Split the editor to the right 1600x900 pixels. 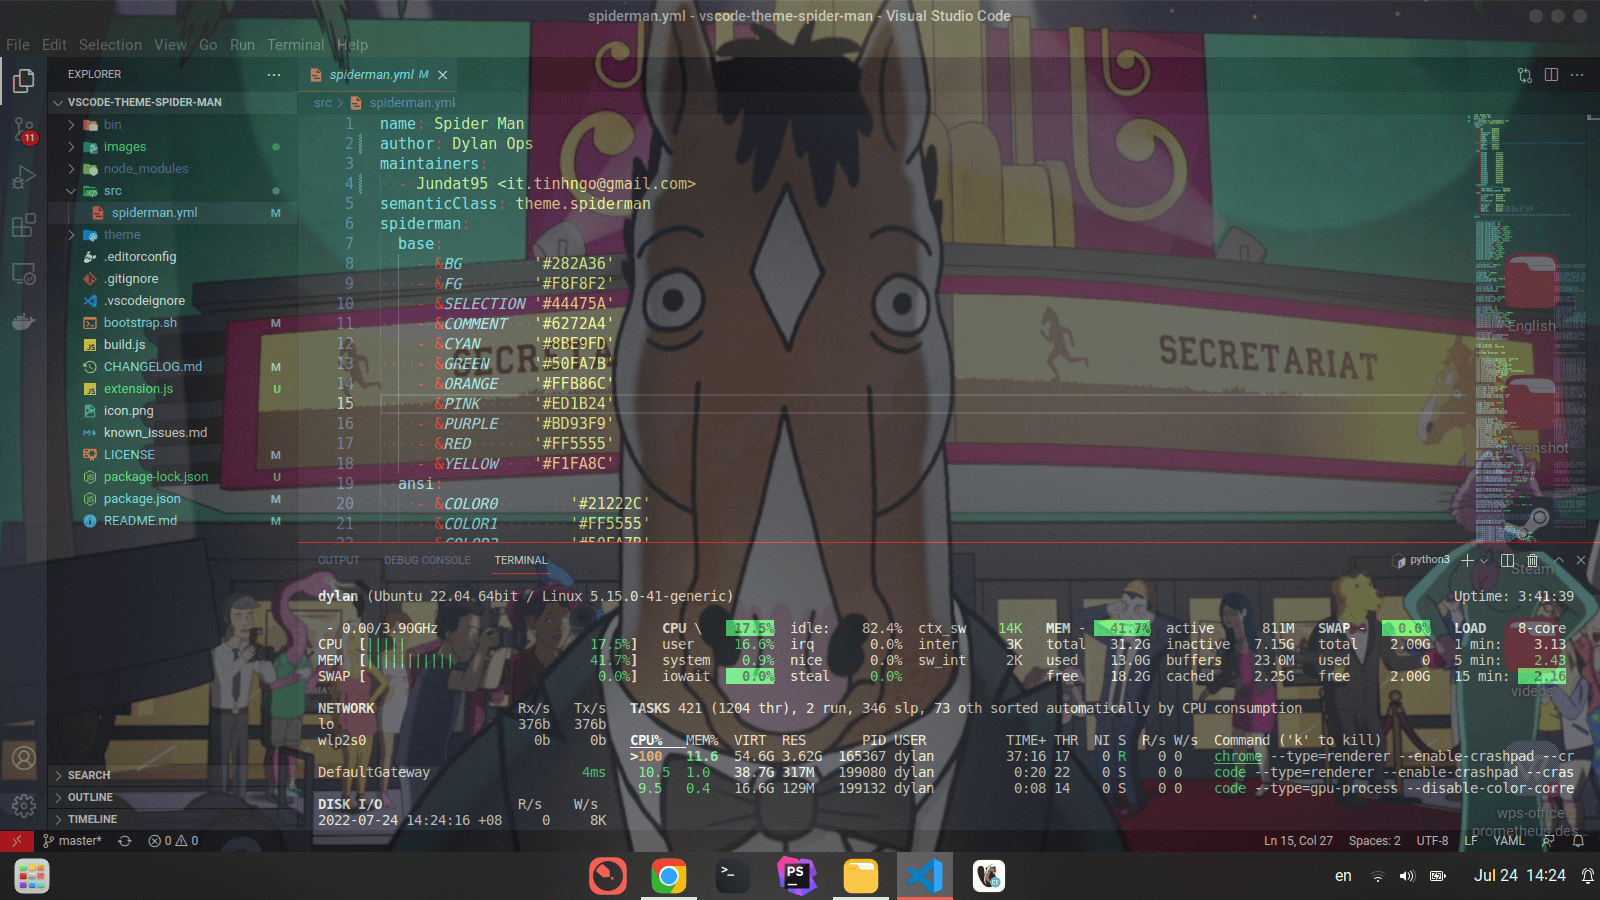(1551, 75)
